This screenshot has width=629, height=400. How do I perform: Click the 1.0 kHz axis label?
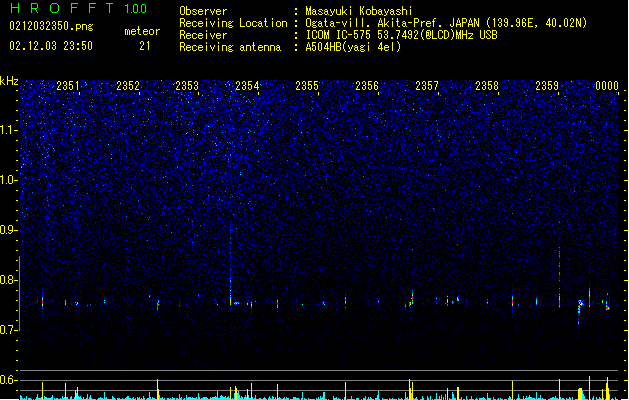pyautogui.click(x=8, y=180)
